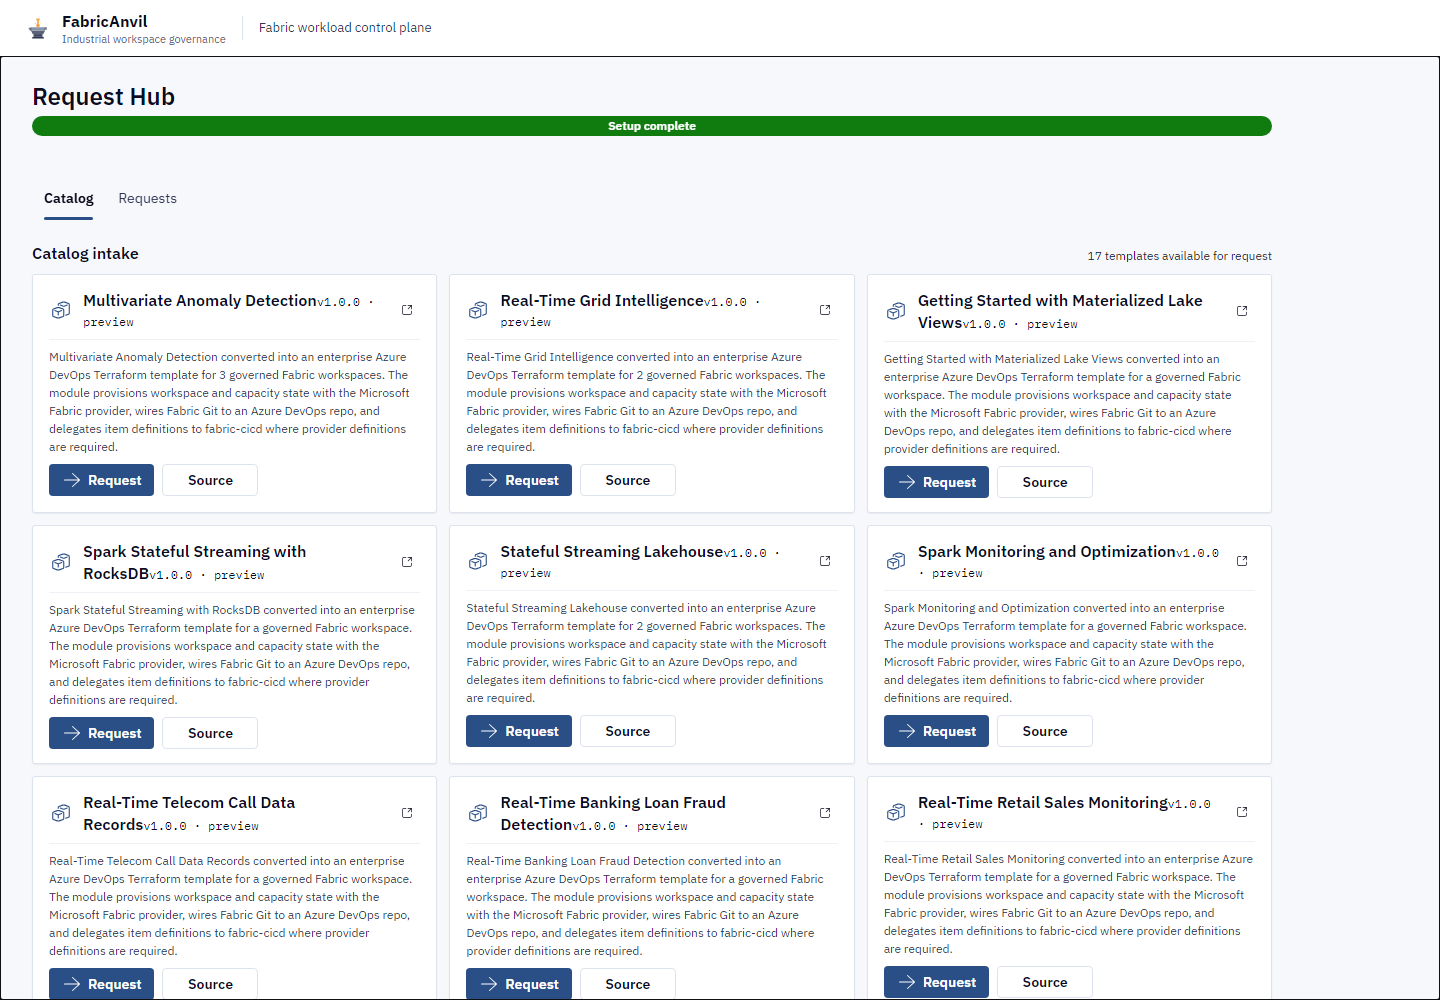The image size is (1440, 1000).
Task: Click the FabricAnvil brand name
Action: [104, 21]
